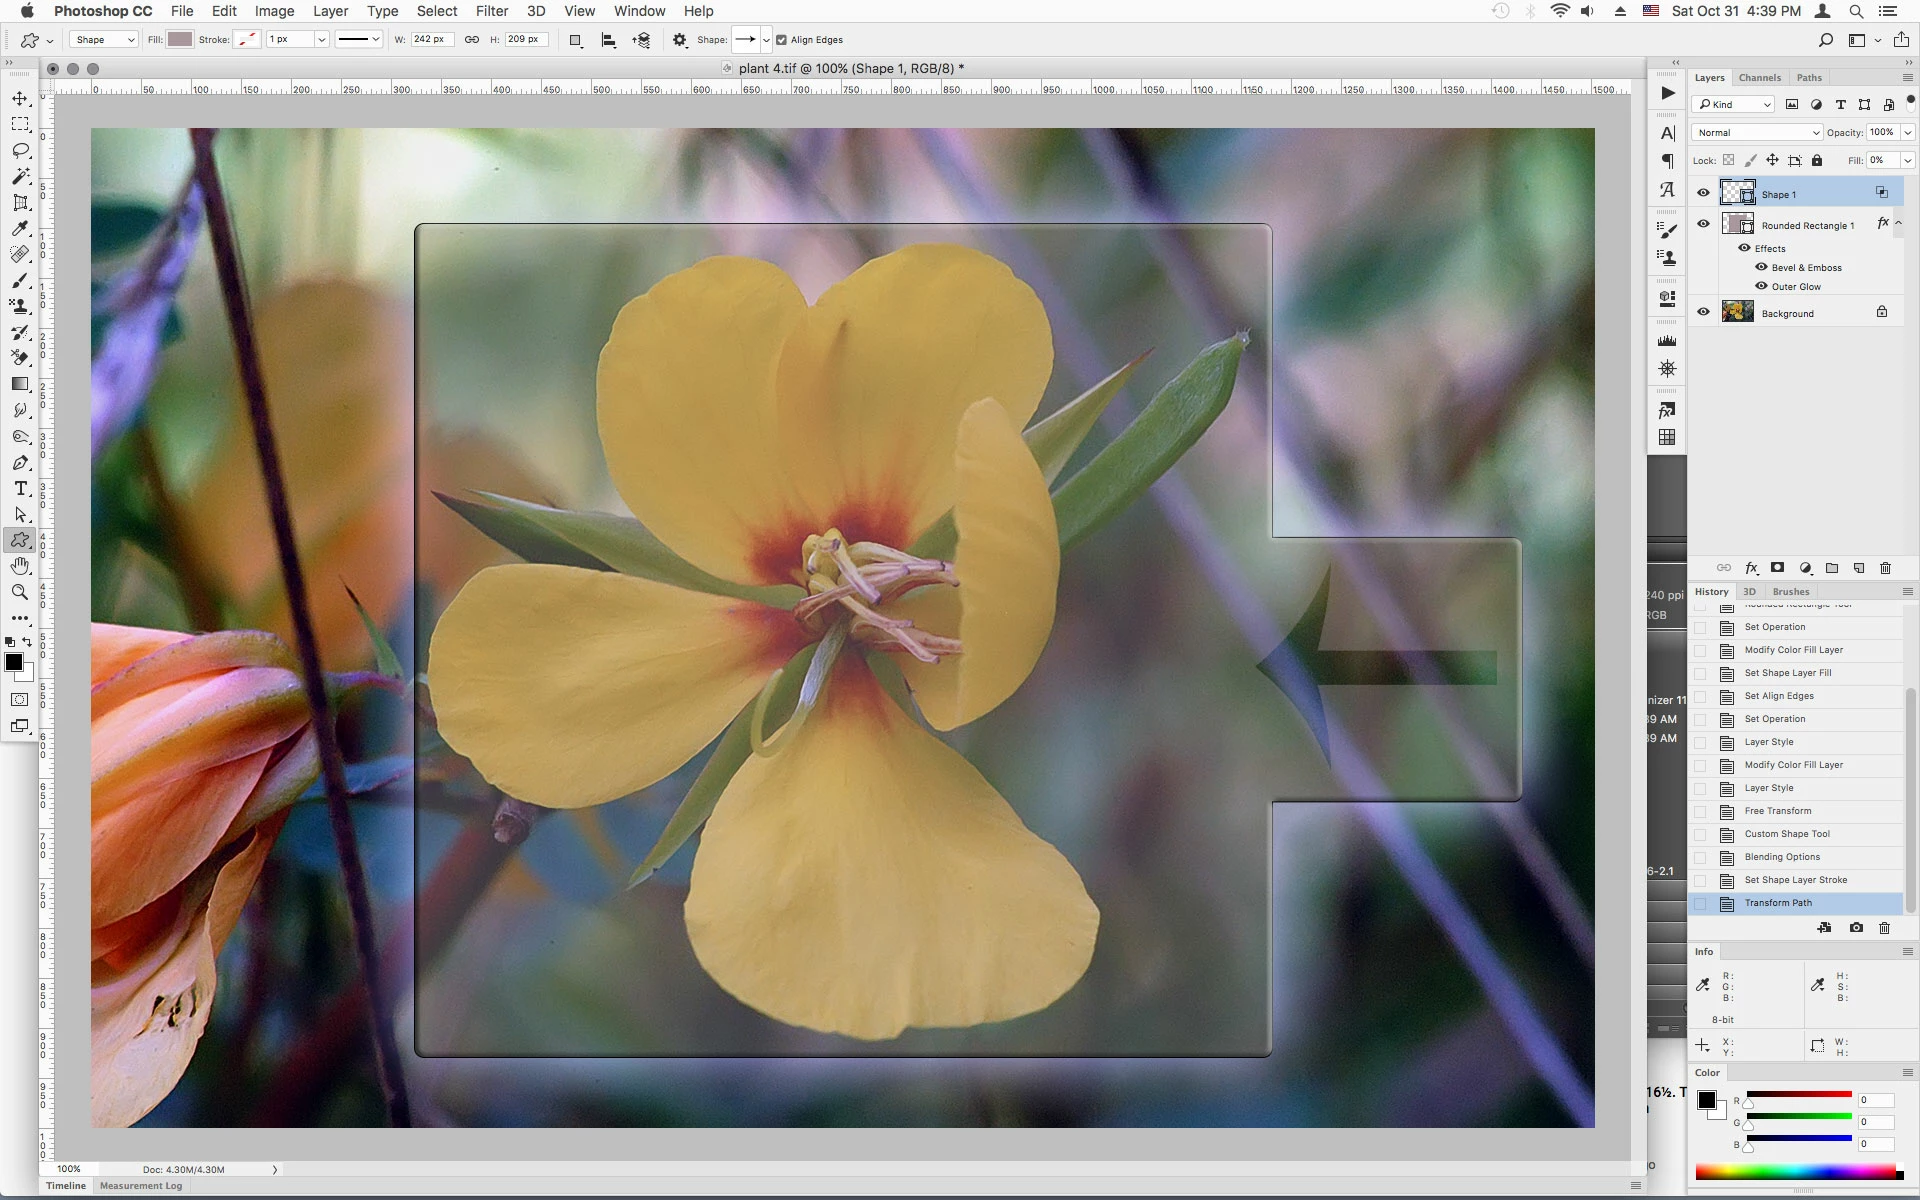The height and width of the screenshot is (1200, 1920).
Task: Select the Zoom tool
Action: (x=20, y=592)
